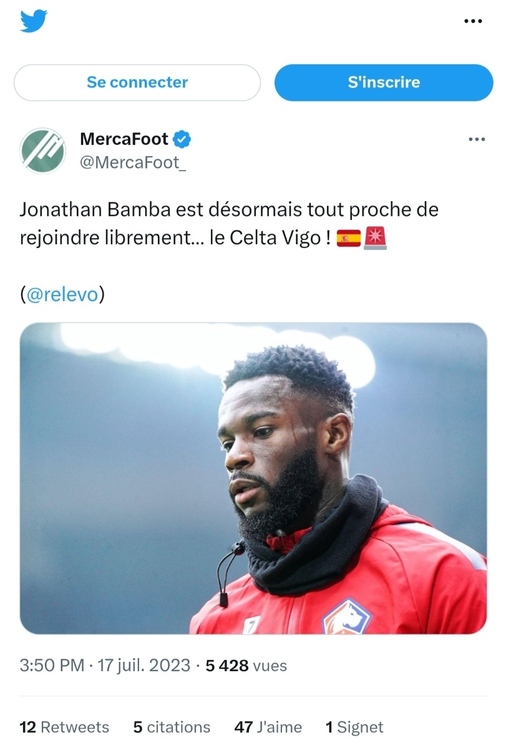View the 47 J'aime list
The image size is (506, 750).
268,727
